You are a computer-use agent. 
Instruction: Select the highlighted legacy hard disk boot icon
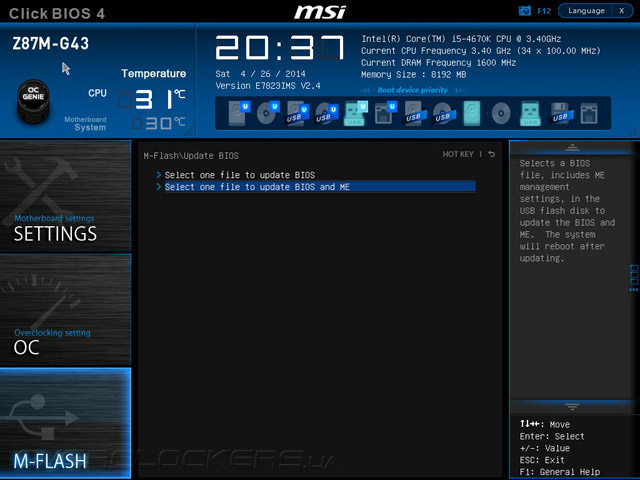click(472, 113)
